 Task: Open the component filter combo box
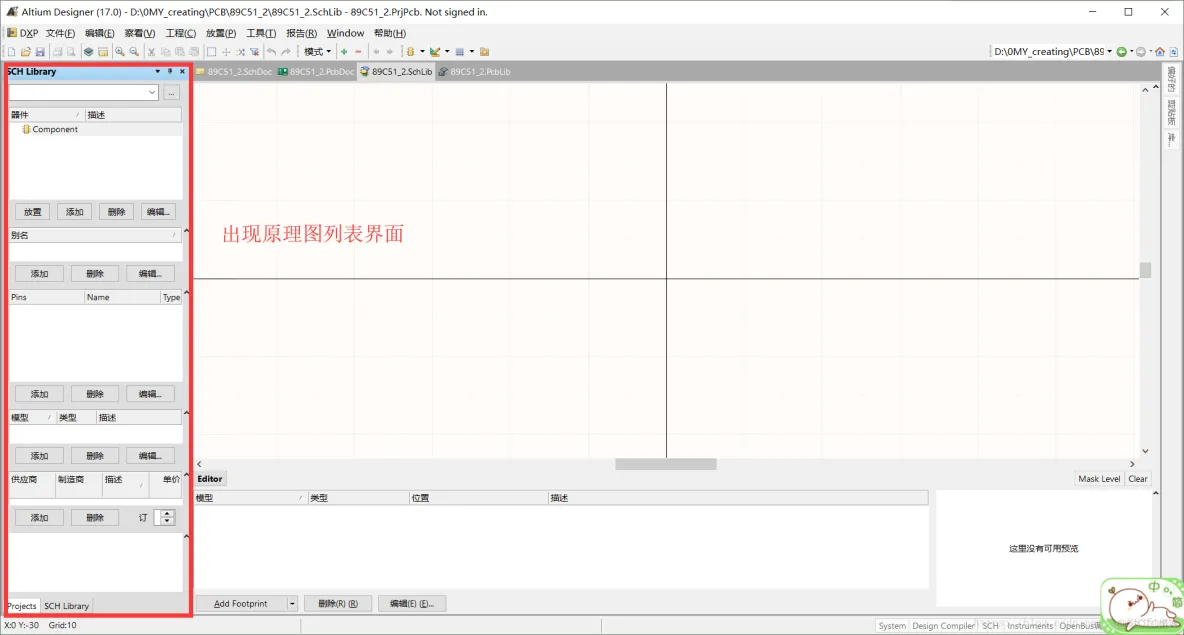pyautogui.click(x=83, y=93)
